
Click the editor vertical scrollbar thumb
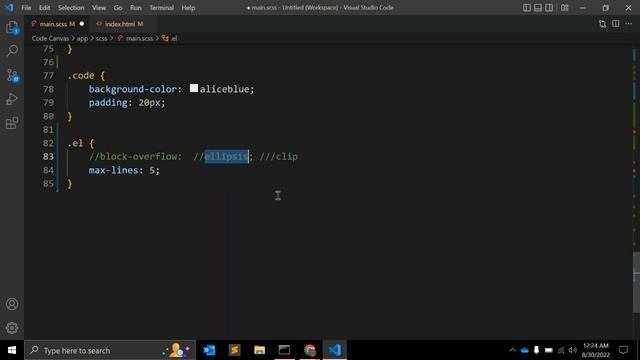coord(636,282)
